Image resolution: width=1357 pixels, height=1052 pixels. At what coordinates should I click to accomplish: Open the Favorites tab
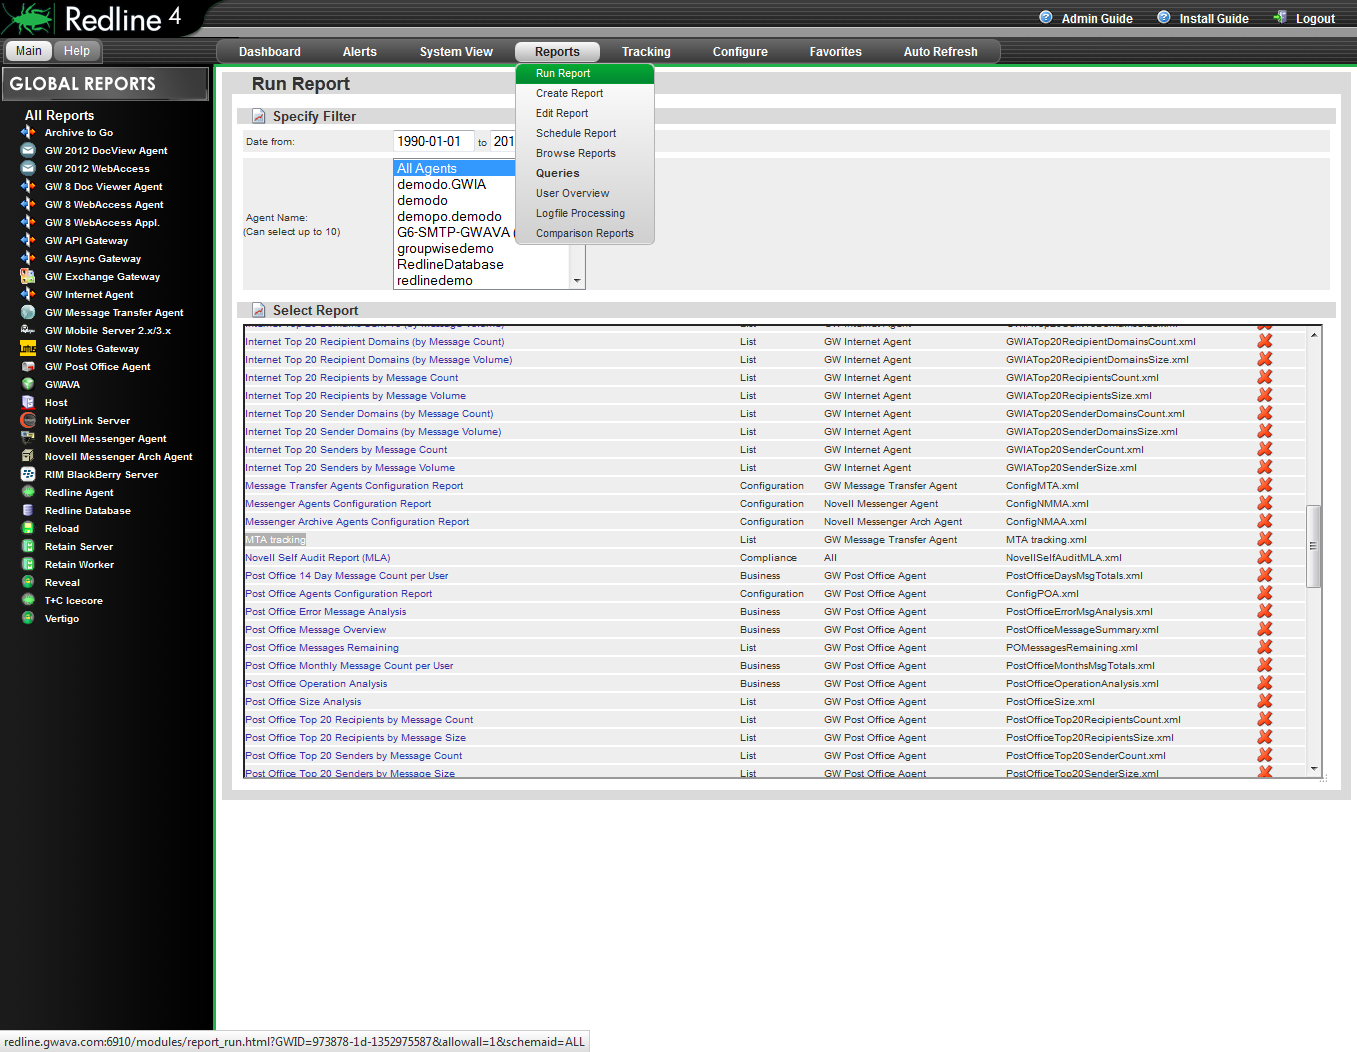point(835,52)
